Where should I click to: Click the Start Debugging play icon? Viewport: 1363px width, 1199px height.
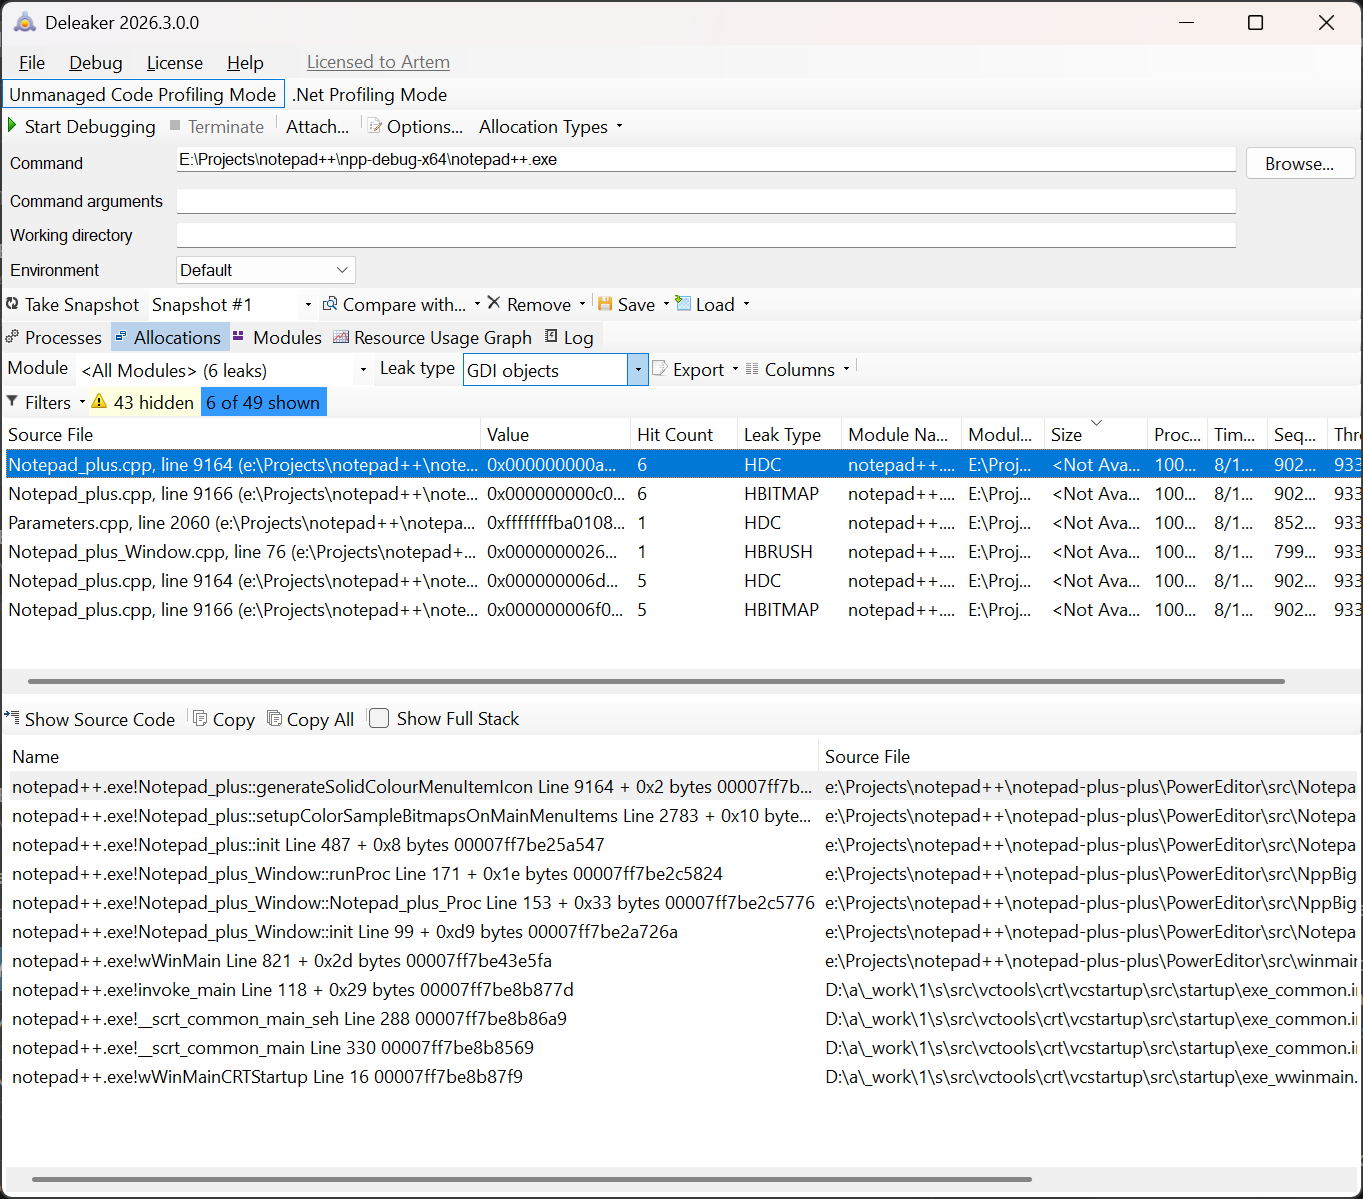pyautogui.click(x=12, y=126)
